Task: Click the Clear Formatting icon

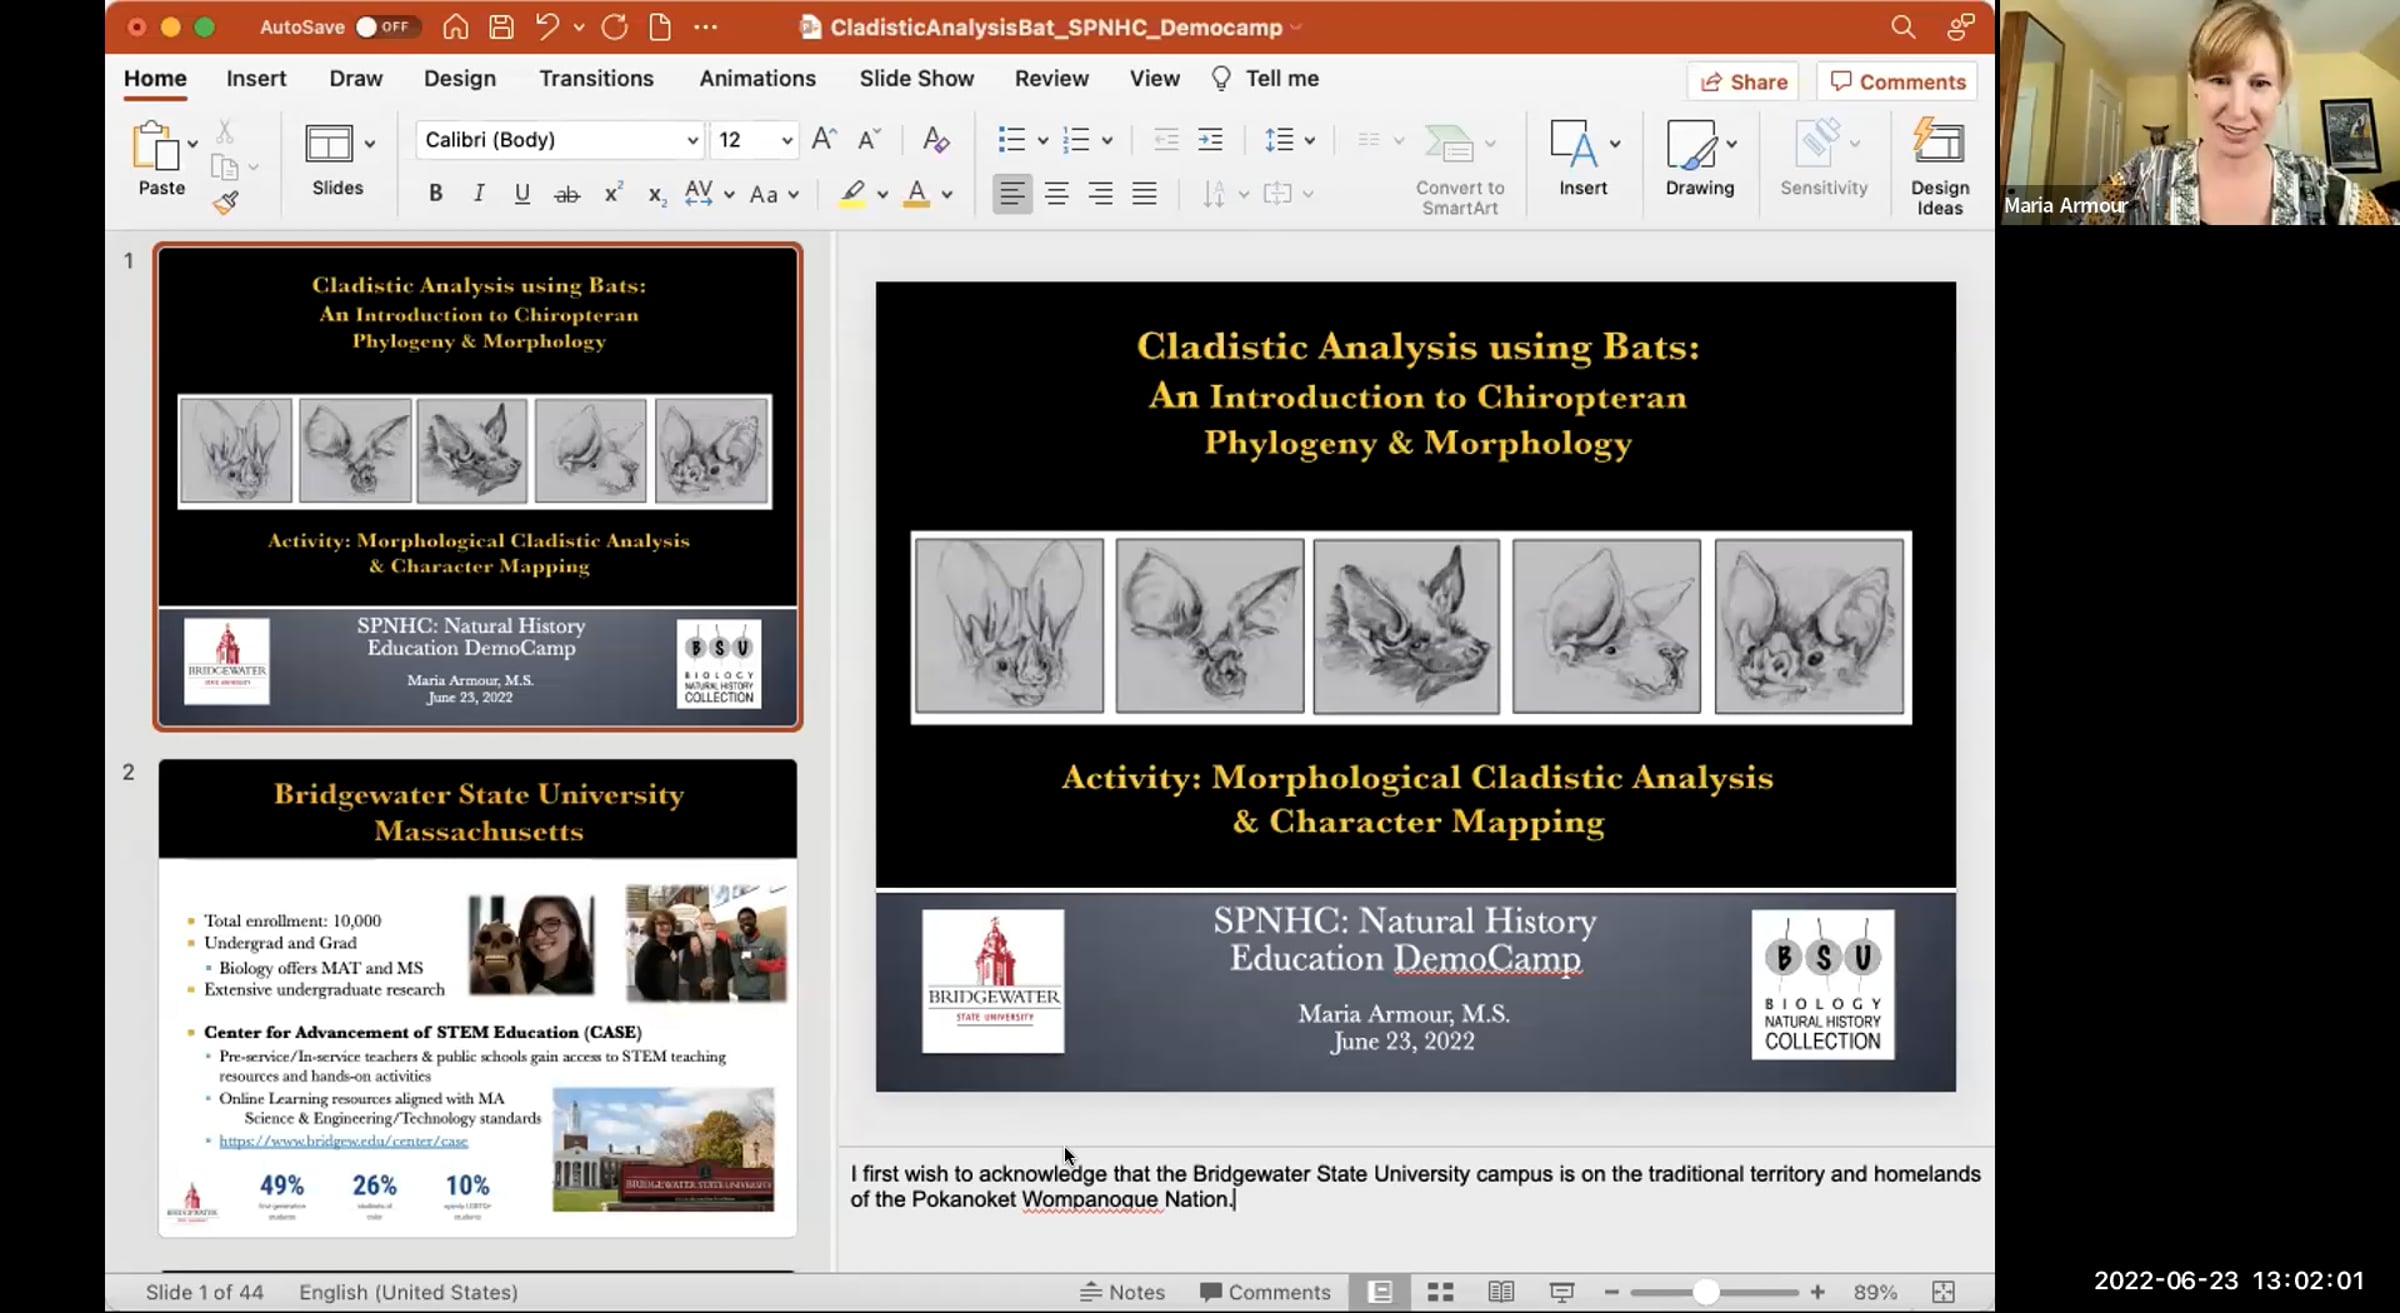Action: pos(935,140)
